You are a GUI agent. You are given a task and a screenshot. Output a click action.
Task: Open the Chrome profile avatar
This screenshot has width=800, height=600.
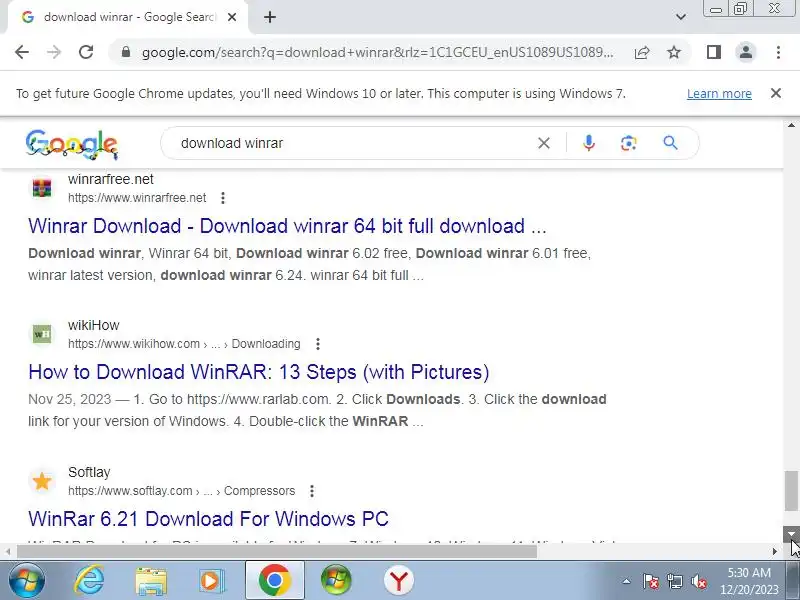tap(745, 52)
